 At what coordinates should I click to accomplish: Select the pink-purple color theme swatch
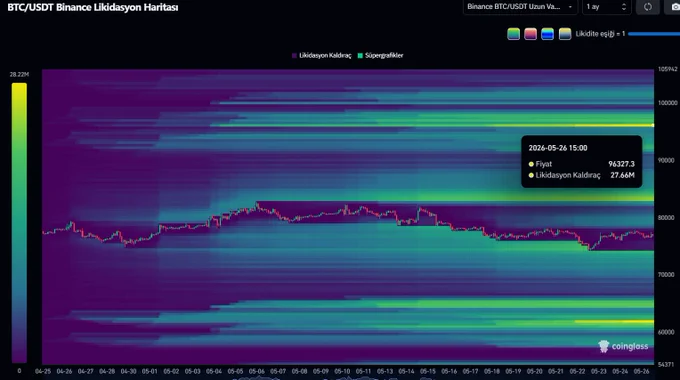[530, 34]
